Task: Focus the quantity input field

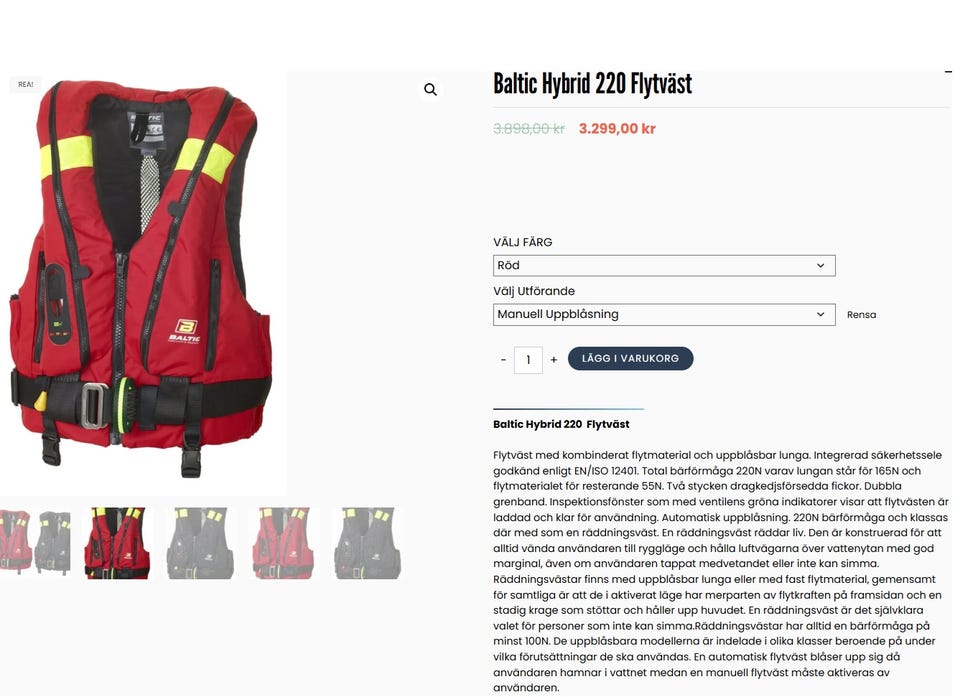Action: pyautogui.click(x=528, y=360)
